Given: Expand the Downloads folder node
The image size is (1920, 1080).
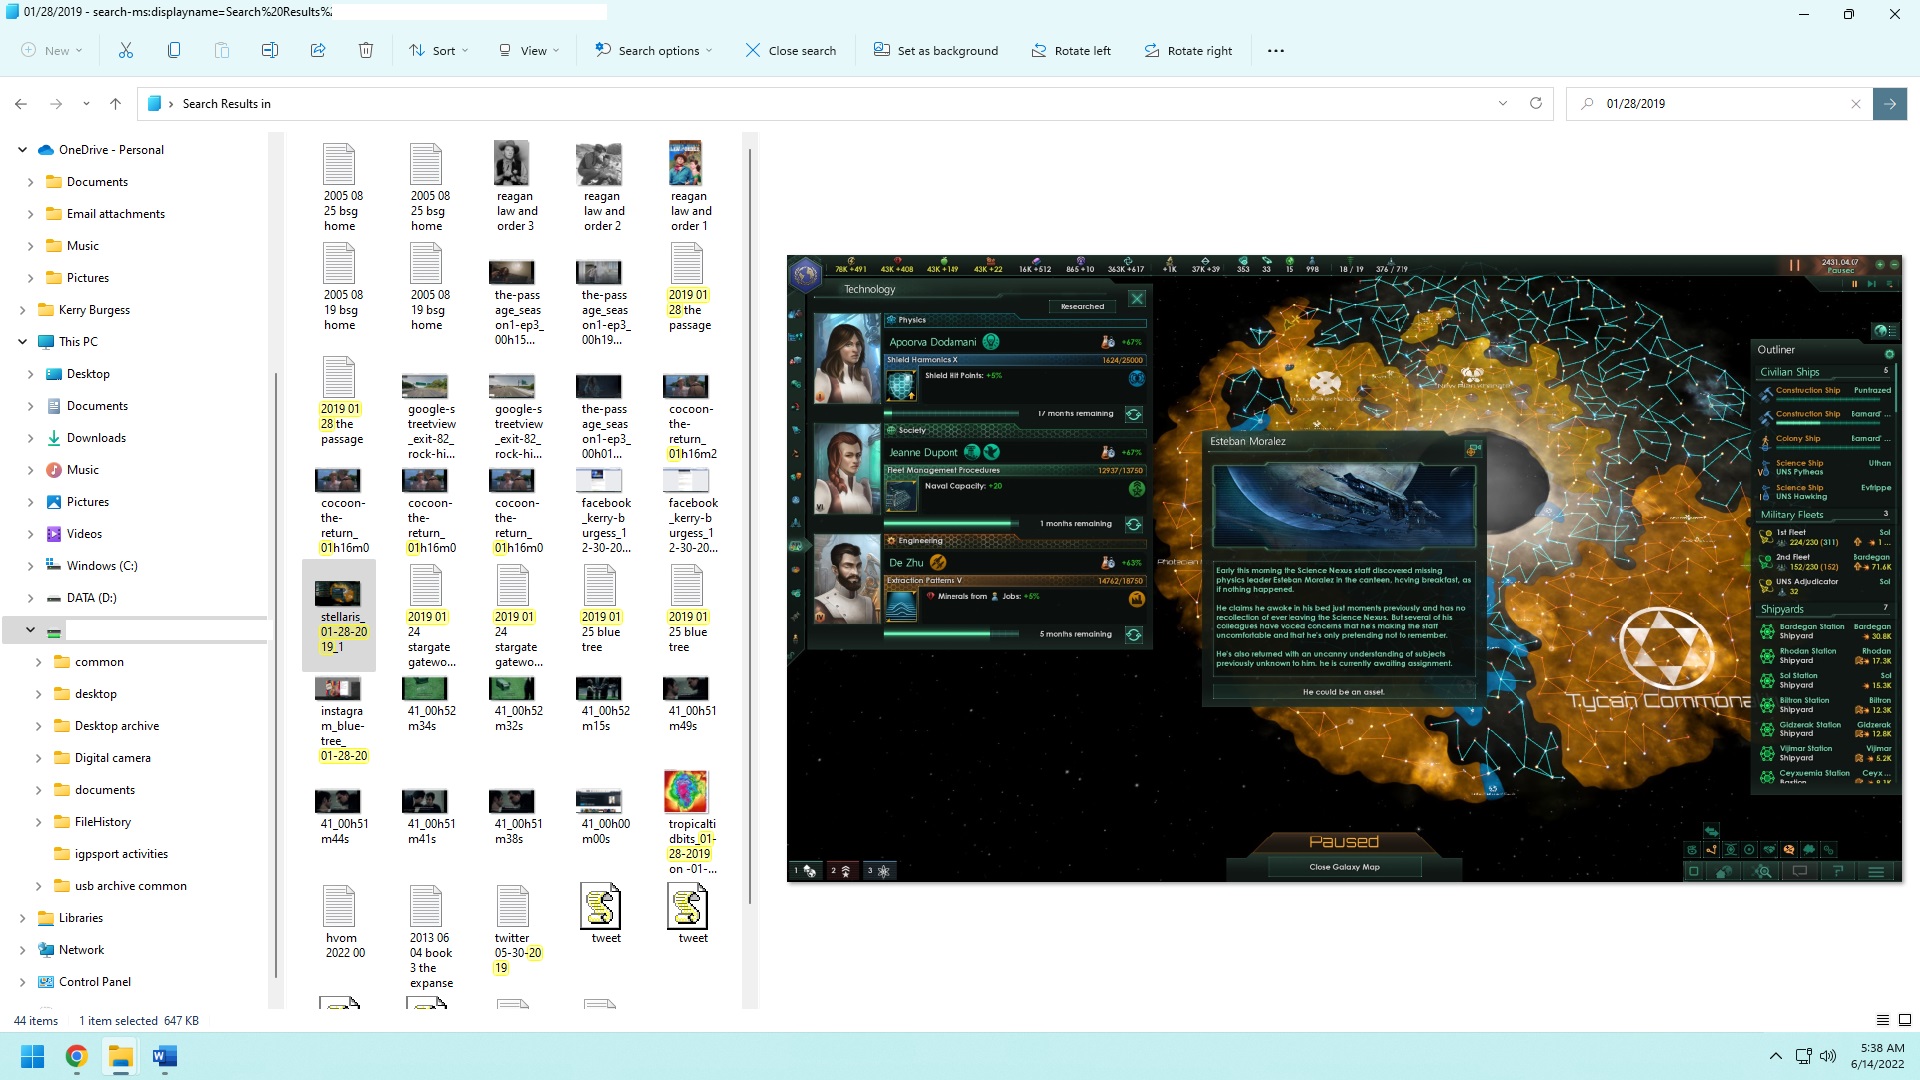Looking at the screenshot, I should (30, 438).
